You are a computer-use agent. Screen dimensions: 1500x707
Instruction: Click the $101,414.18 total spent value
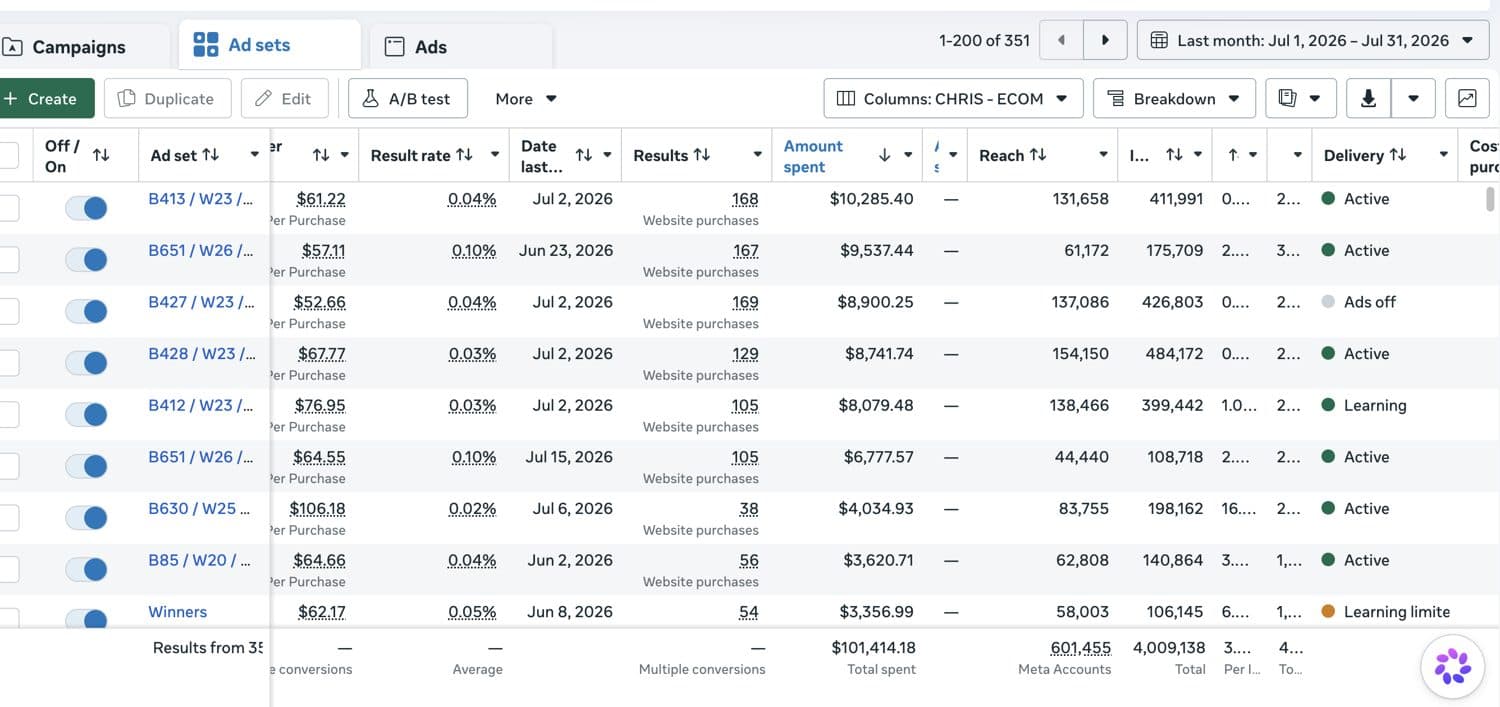873,648
